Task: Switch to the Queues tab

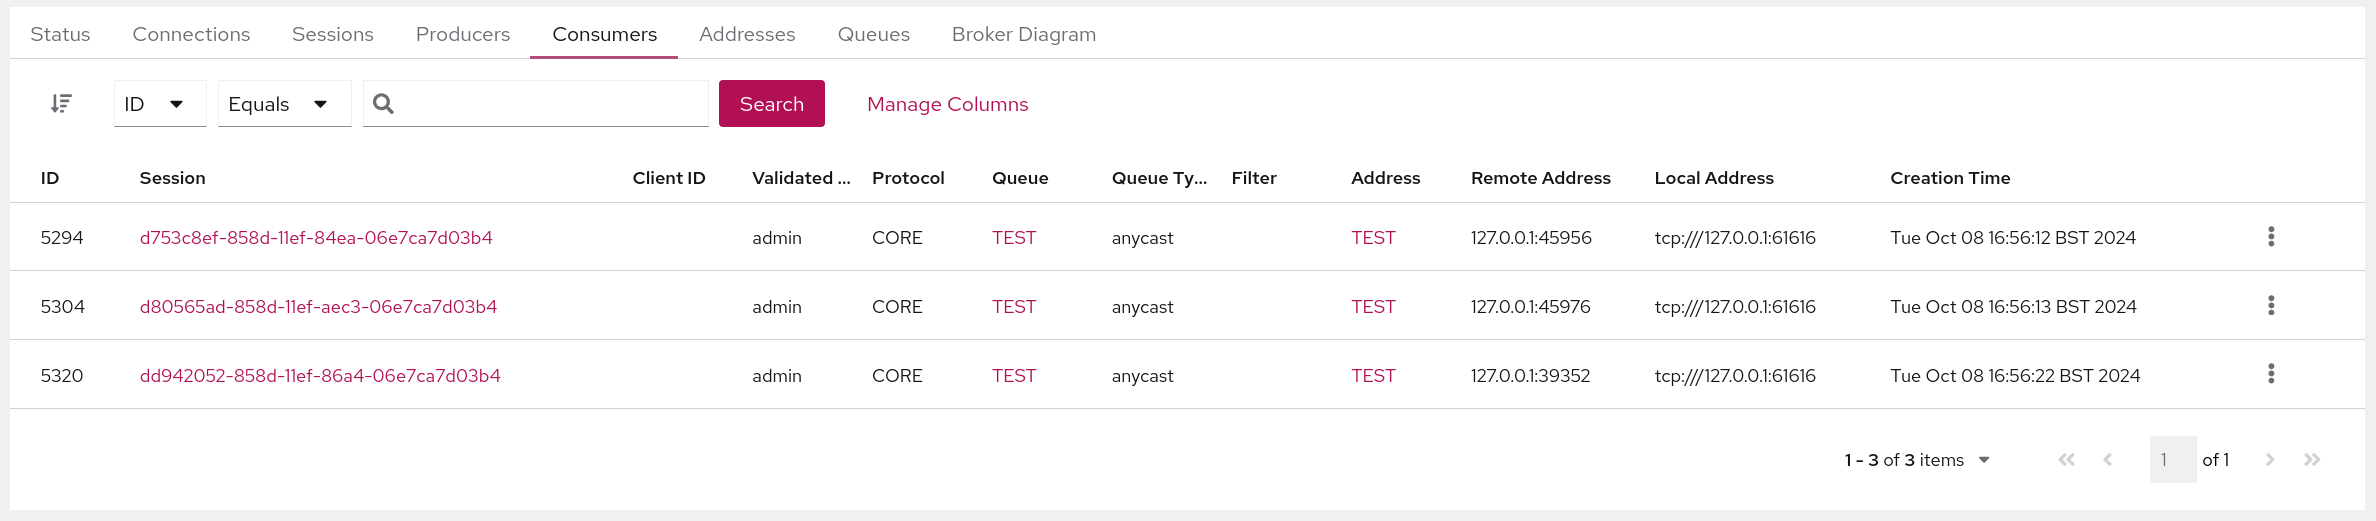Action: click(873, 34)
